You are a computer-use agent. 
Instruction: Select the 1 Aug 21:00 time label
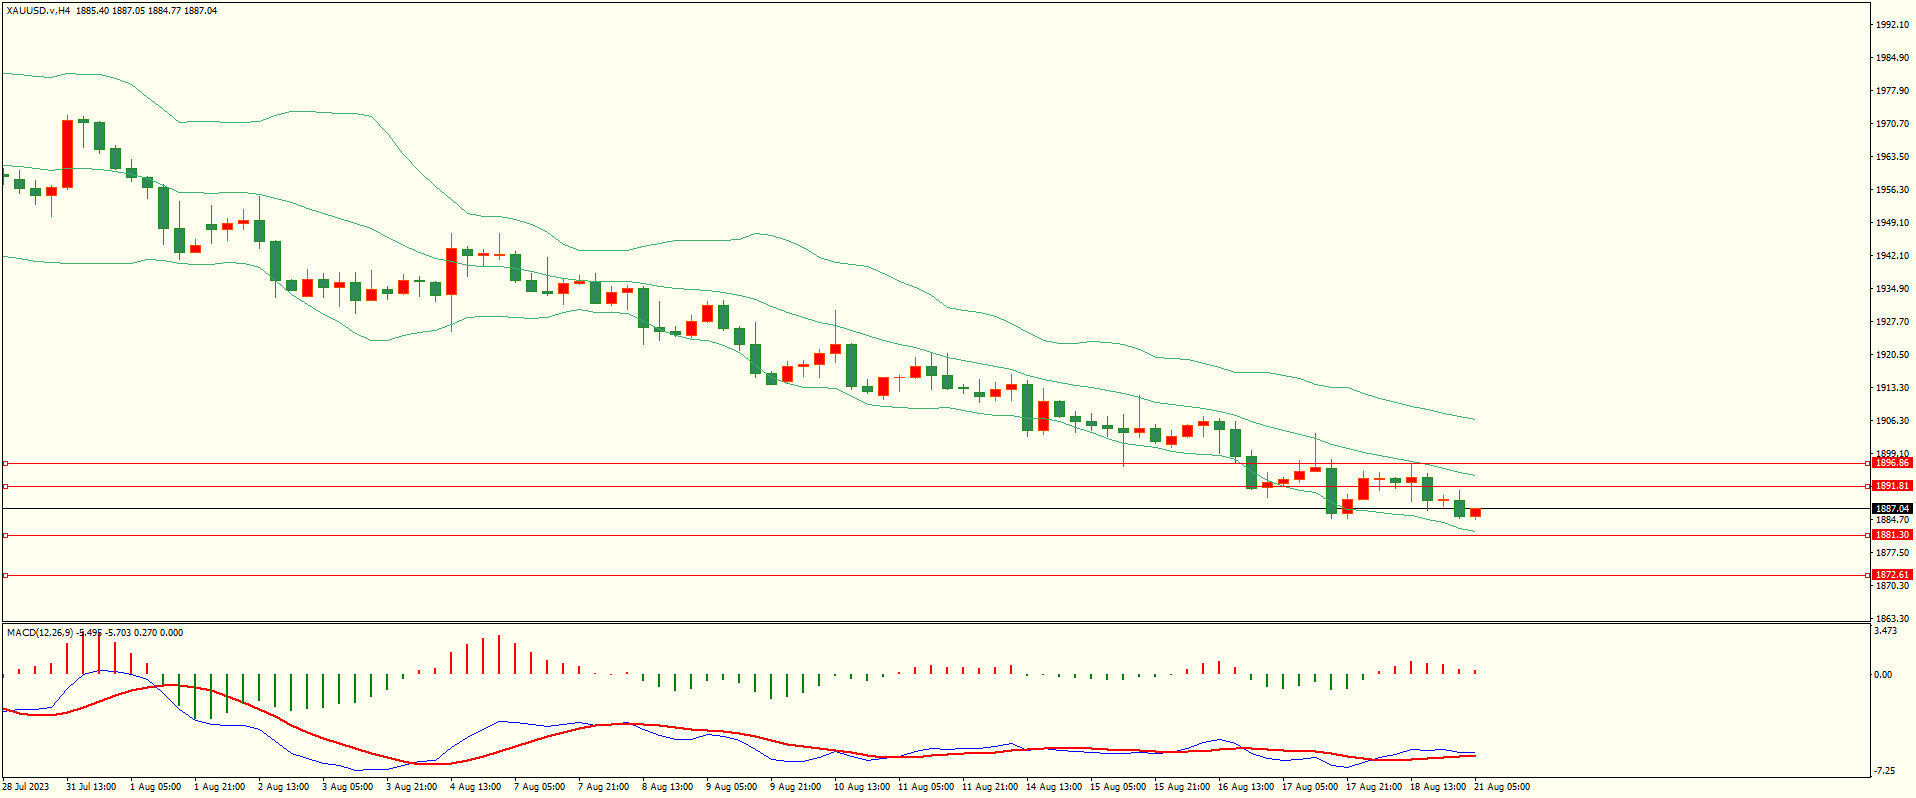pyautogui.click(x=219, y=787)
